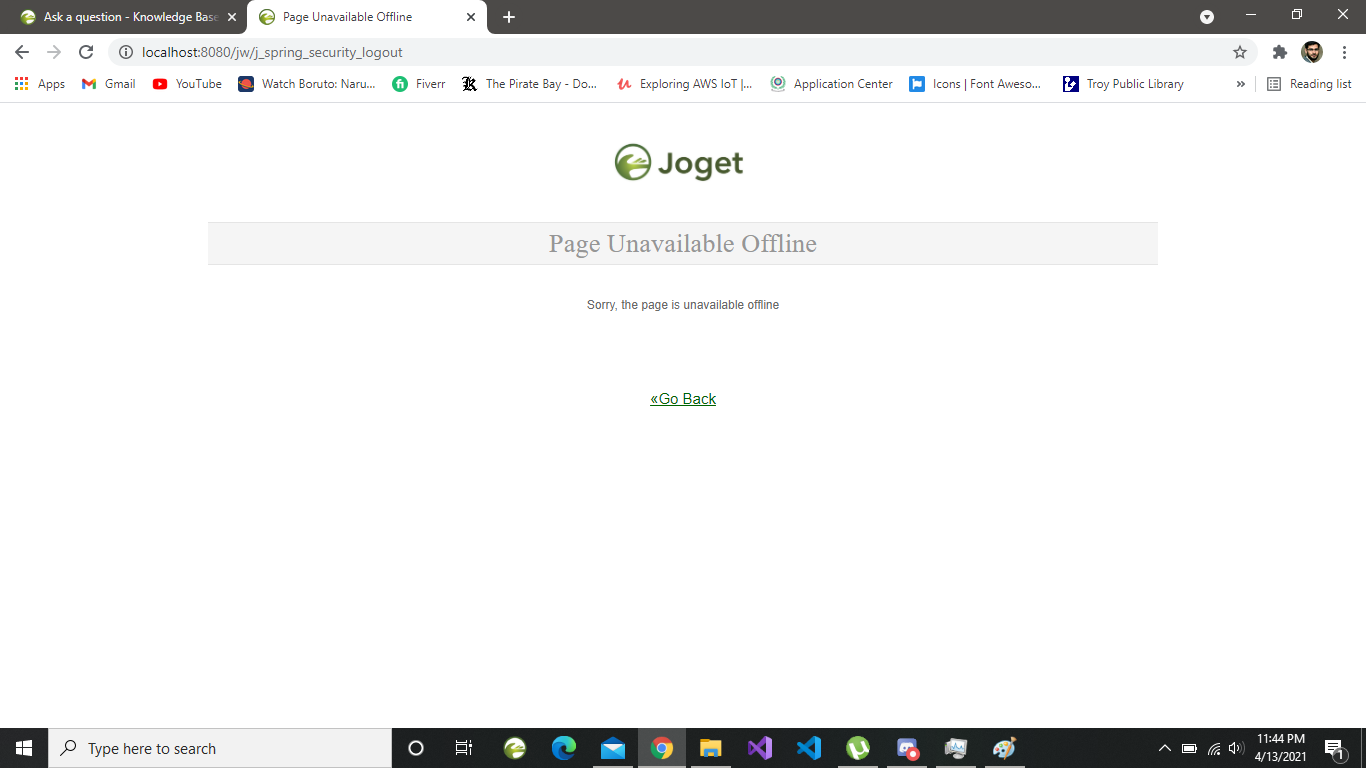
Task: Open the volume control icon
Action: click(x=1236, y=748)
